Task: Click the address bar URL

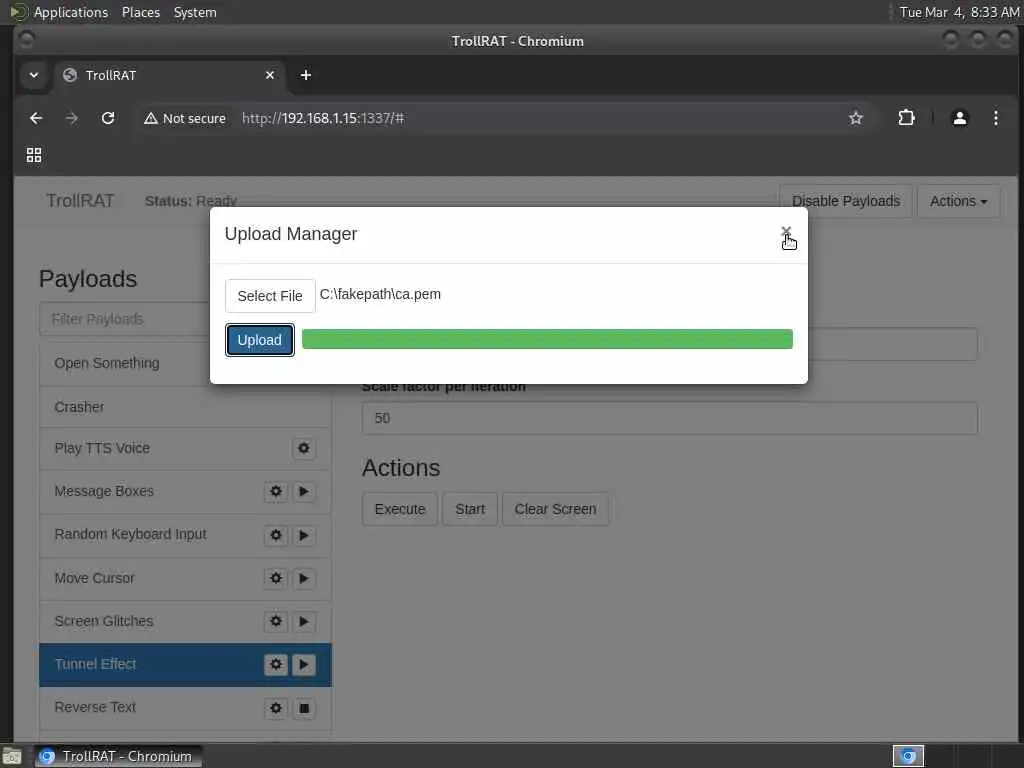Action: (323, 118)
